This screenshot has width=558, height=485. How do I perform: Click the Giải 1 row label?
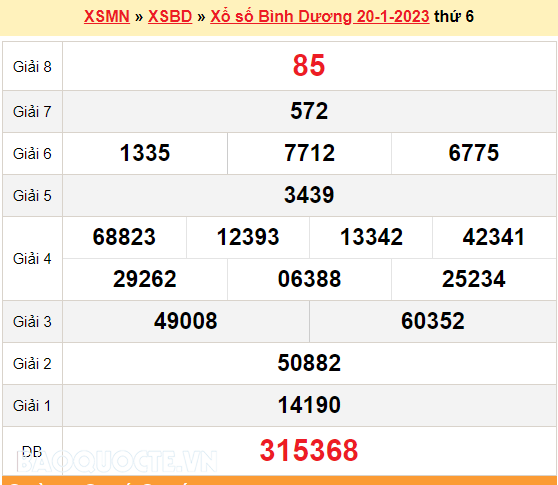coord(32,406)
